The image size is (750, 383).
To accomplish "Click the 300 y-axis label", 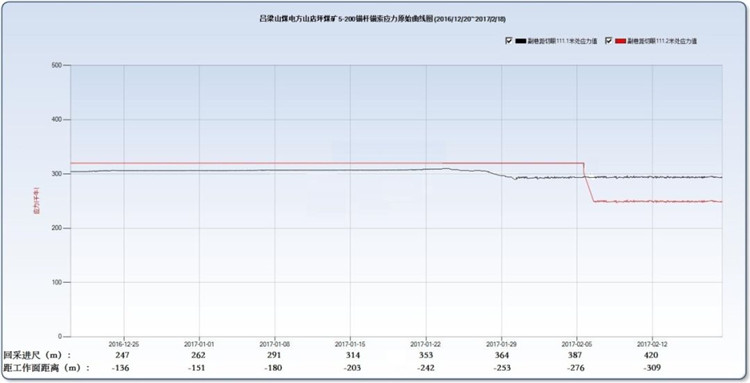I will 57,174.
